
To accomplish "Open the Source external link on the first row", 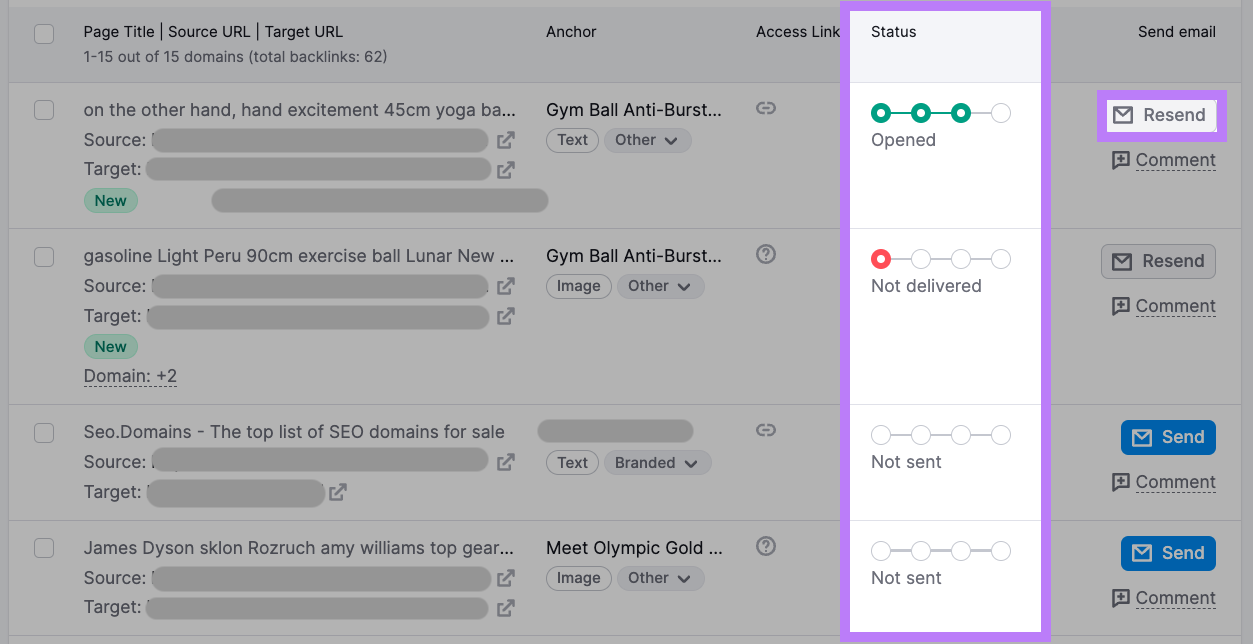I will tap(506, 141).
